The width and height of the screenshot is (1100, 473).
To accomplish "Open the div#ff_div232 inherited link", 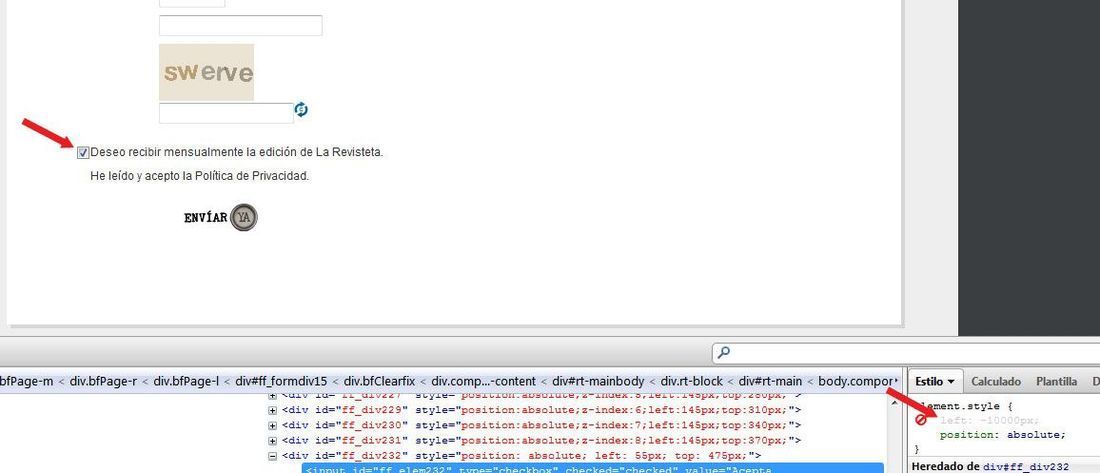I will point(1026,467).
